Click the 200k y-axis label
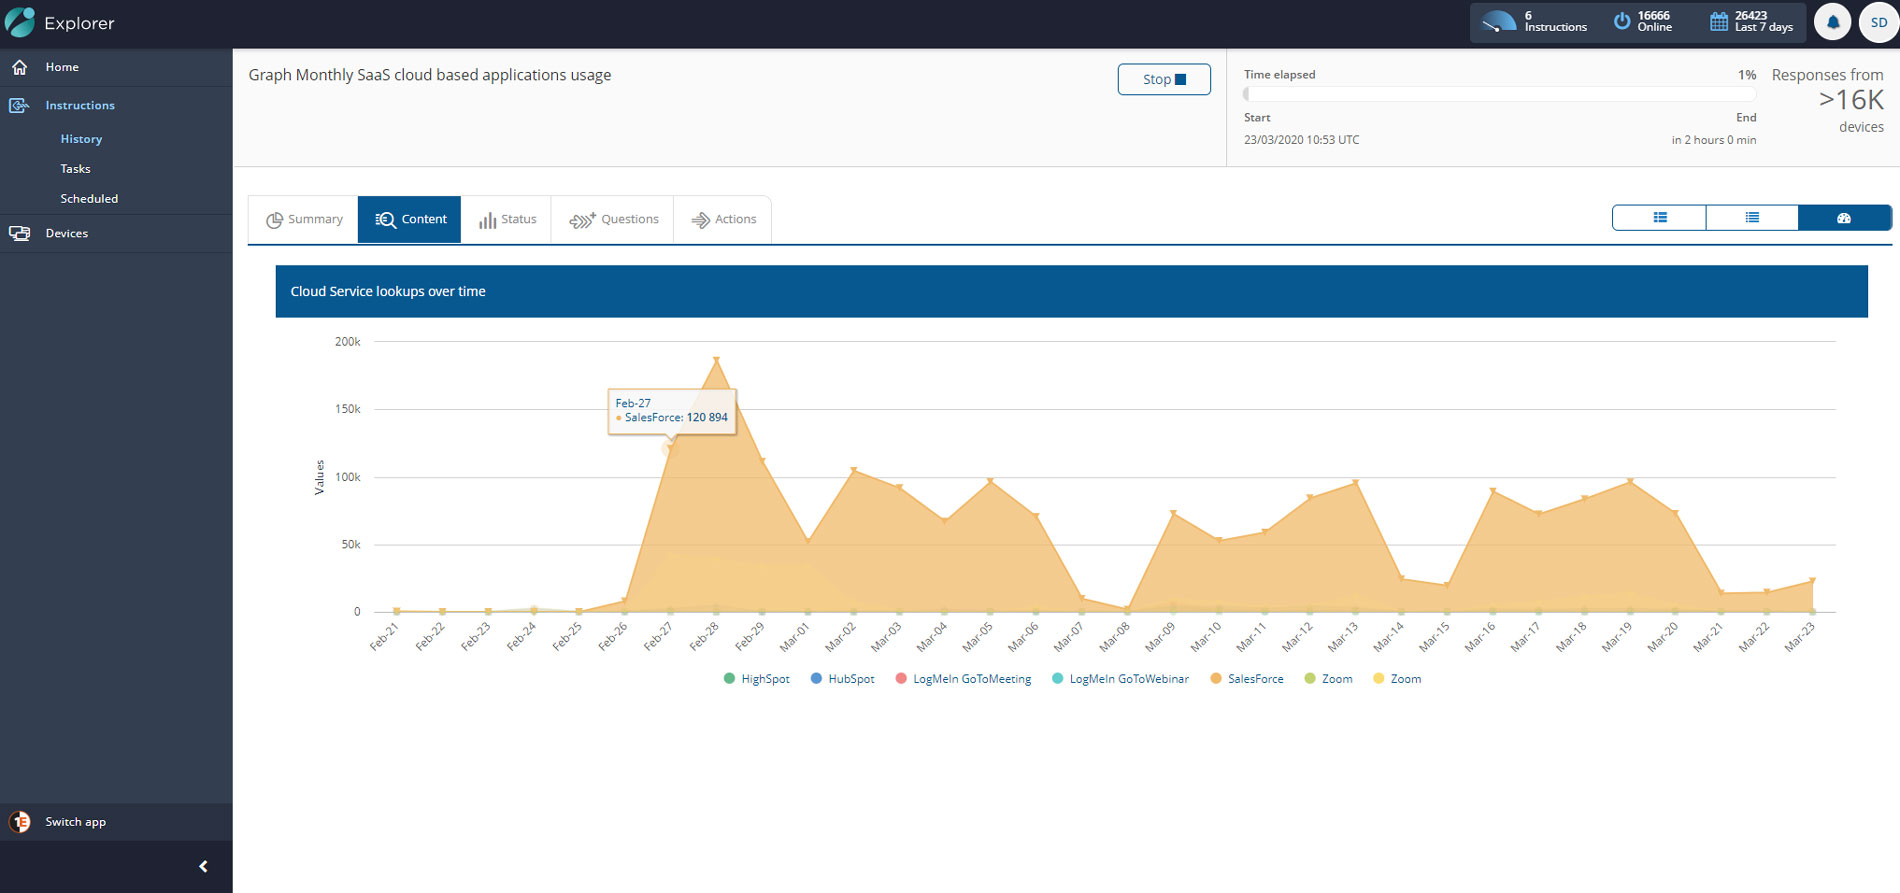 348,342
